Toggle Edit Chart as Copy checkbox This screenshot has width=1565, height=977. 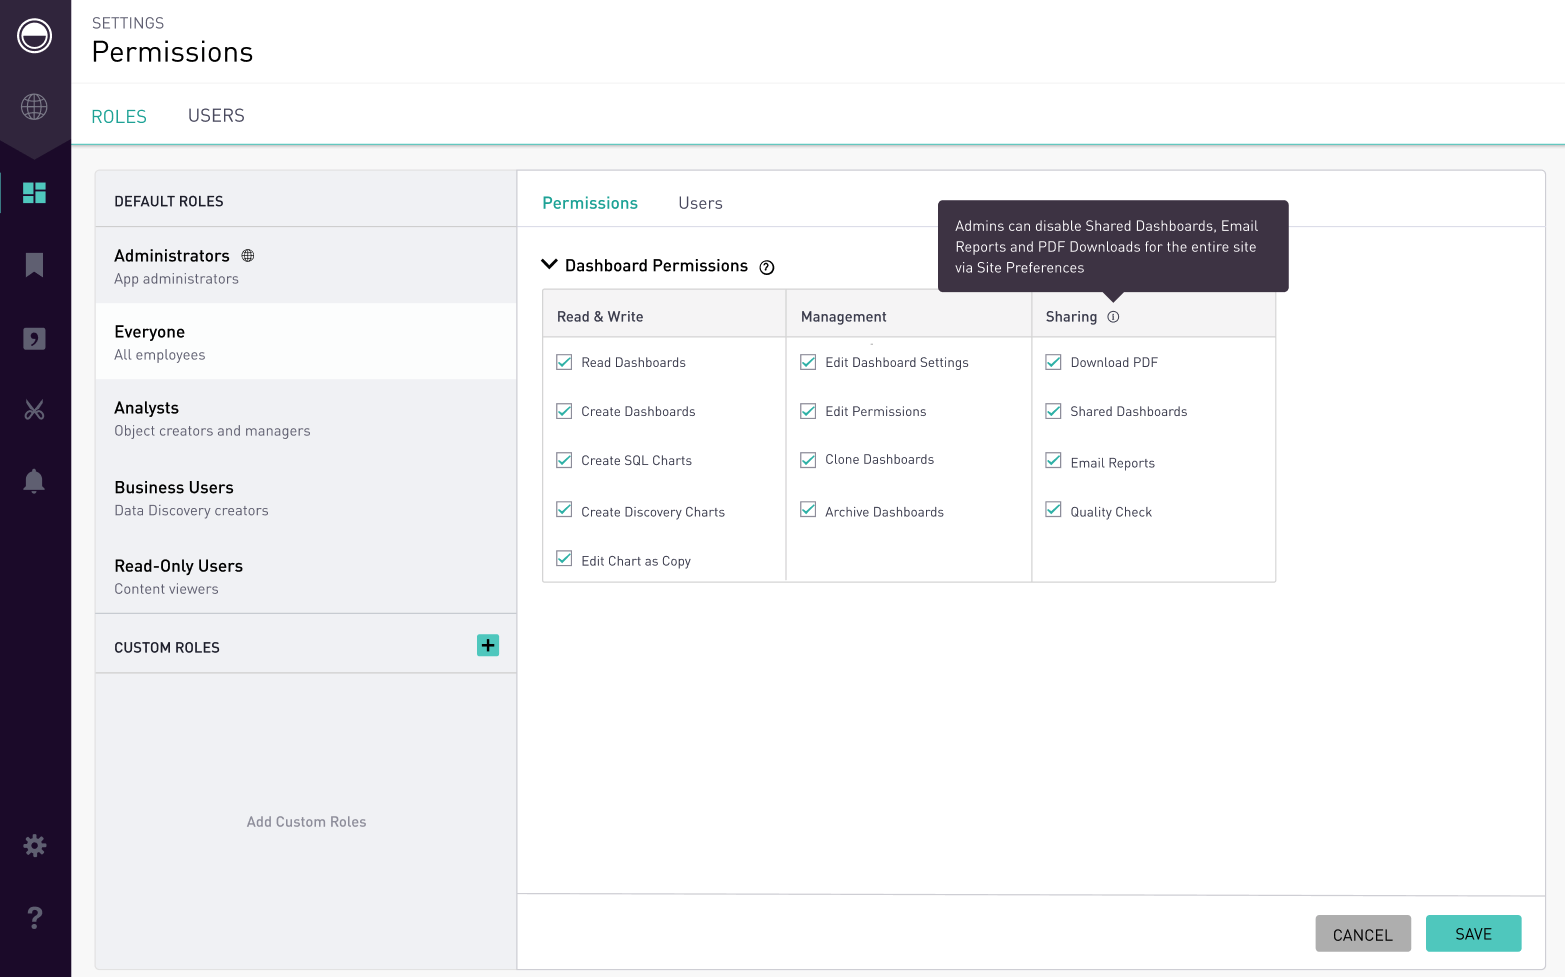[564, 558]
